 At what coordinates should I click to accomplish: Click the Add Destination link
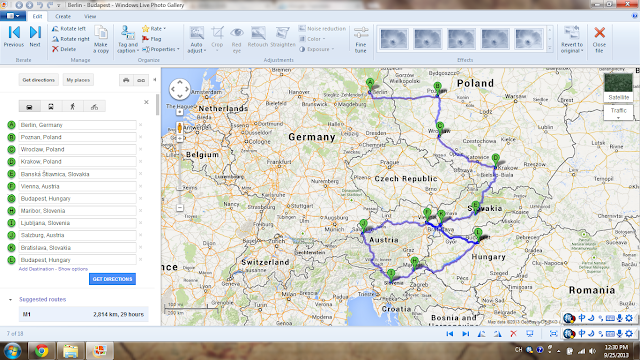tap(36, 269)
